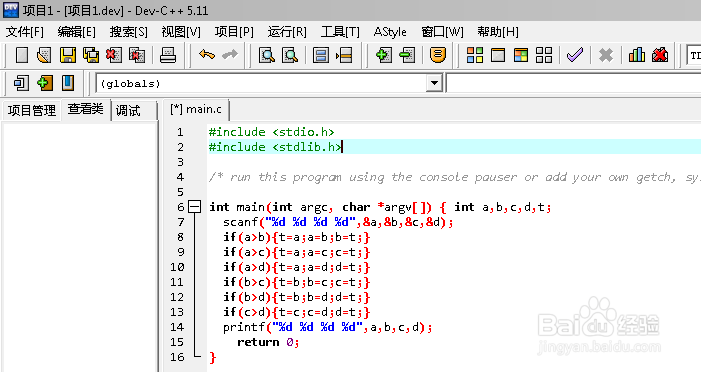The height and width of the screenshot is (372, 701).
Task: Click the if(a>d) swap line
Action: point(297,267)
